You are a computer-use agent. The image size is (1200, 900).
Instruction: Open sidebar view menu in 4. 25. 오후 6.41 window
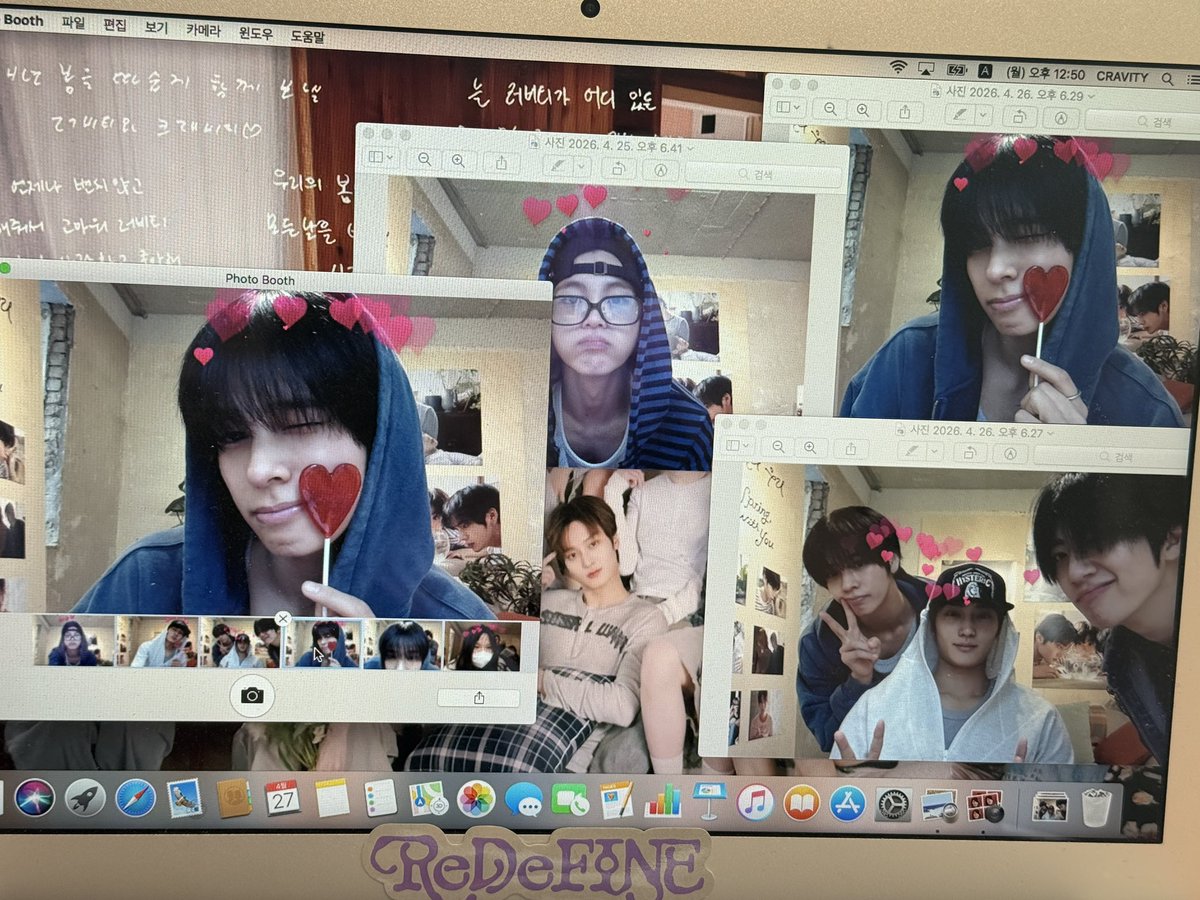click(381, 158)
